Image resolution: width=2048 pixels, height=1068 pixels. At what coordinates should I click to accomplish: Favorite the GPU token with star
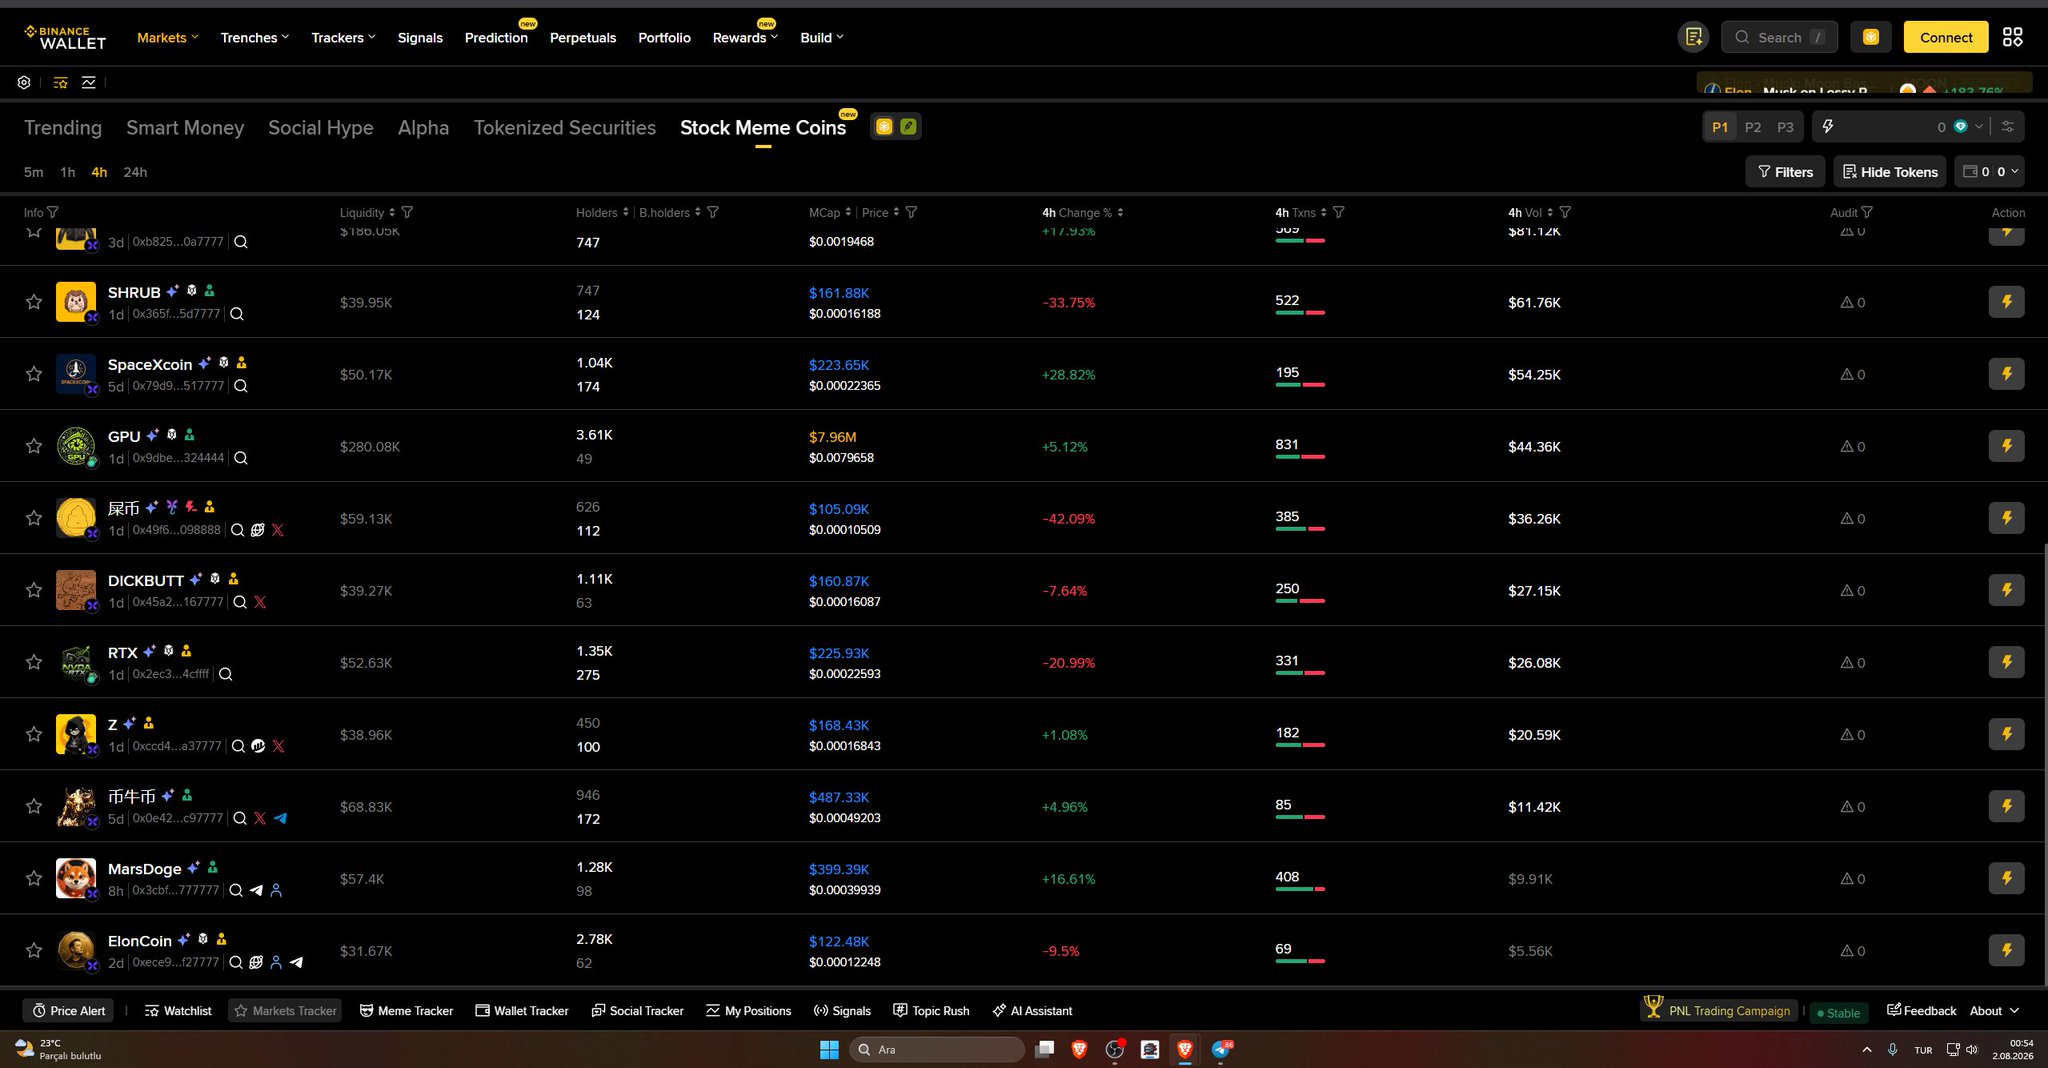point(34,446)
